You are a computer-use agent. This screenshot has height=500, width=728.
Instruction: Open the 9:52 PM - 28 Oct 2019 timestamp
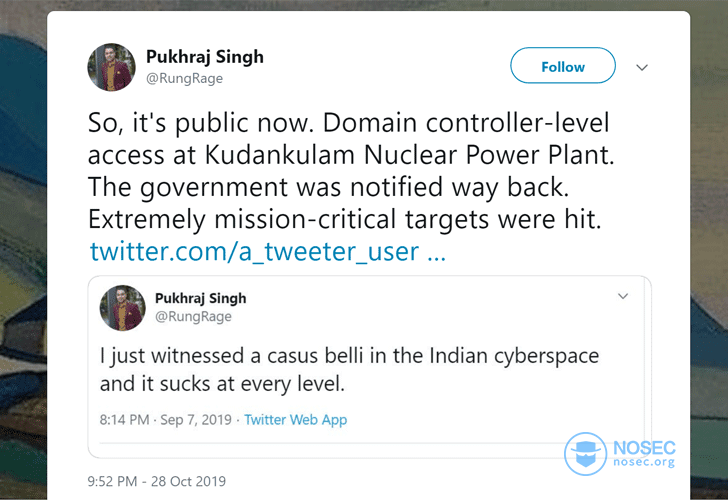pyautogui.click(x=156, y=481)
